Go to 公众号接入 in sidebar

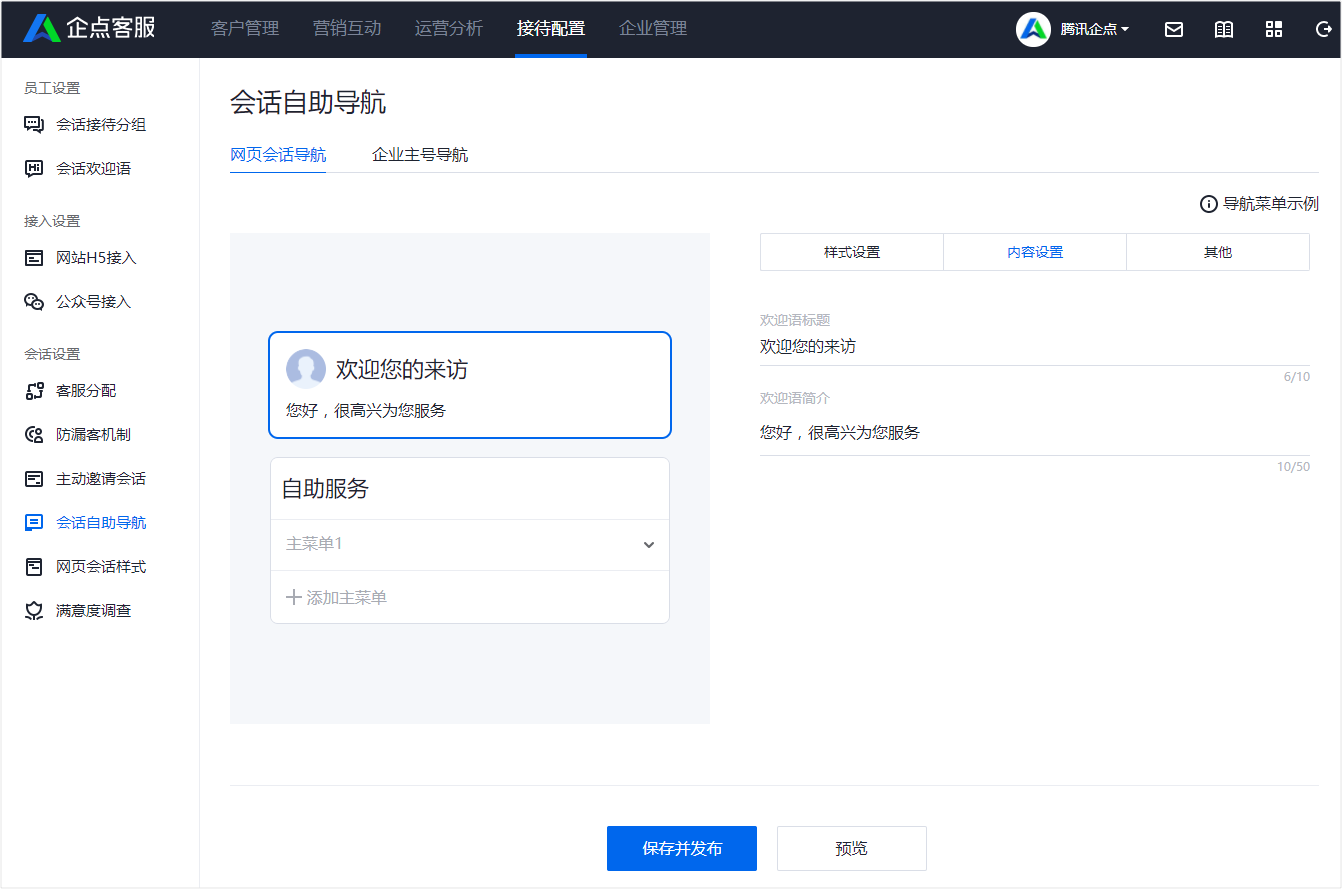click(x=94, y=302)
